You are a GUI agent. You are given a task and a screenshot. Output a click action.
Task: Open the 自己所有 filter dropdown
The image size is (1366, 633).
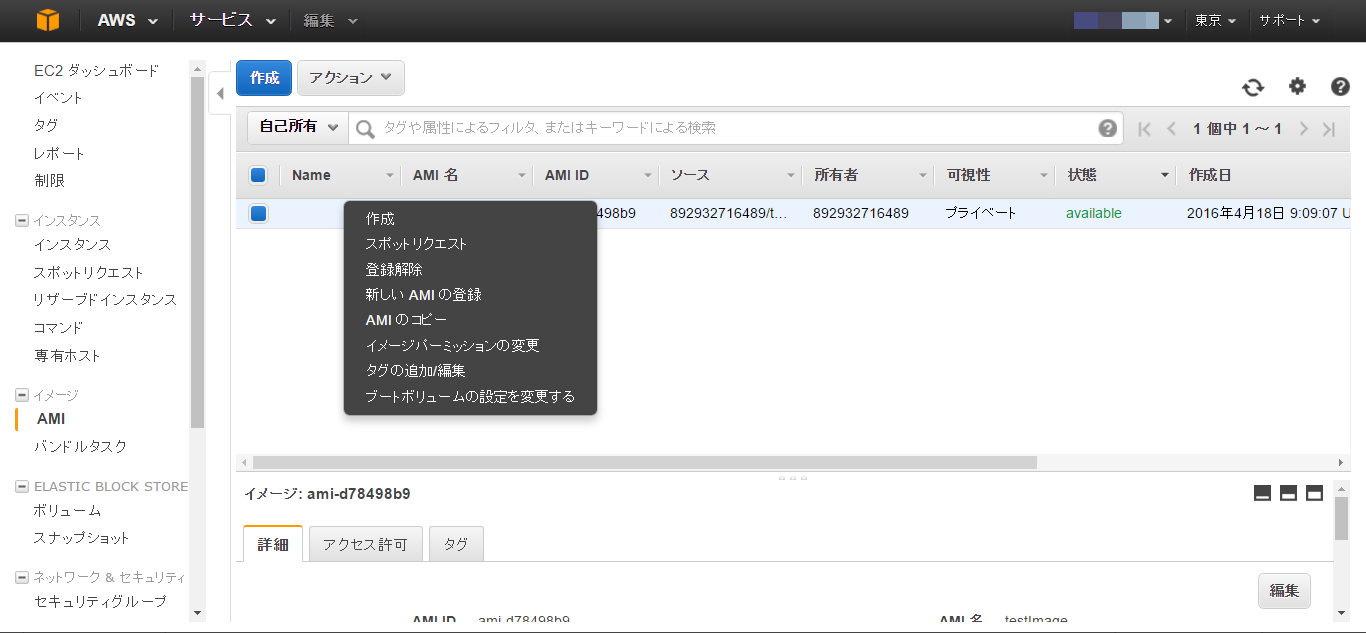[298, 127]
